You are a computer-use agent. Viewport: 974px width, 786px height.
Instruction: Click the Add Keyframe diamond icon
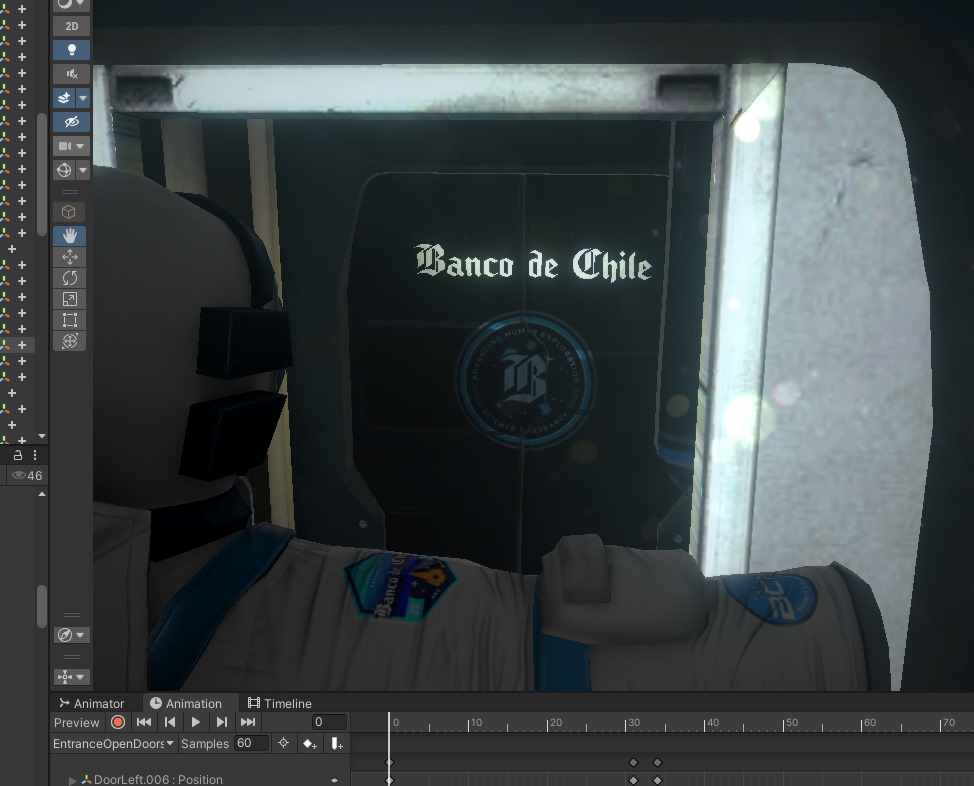click(x=310, y=744)
